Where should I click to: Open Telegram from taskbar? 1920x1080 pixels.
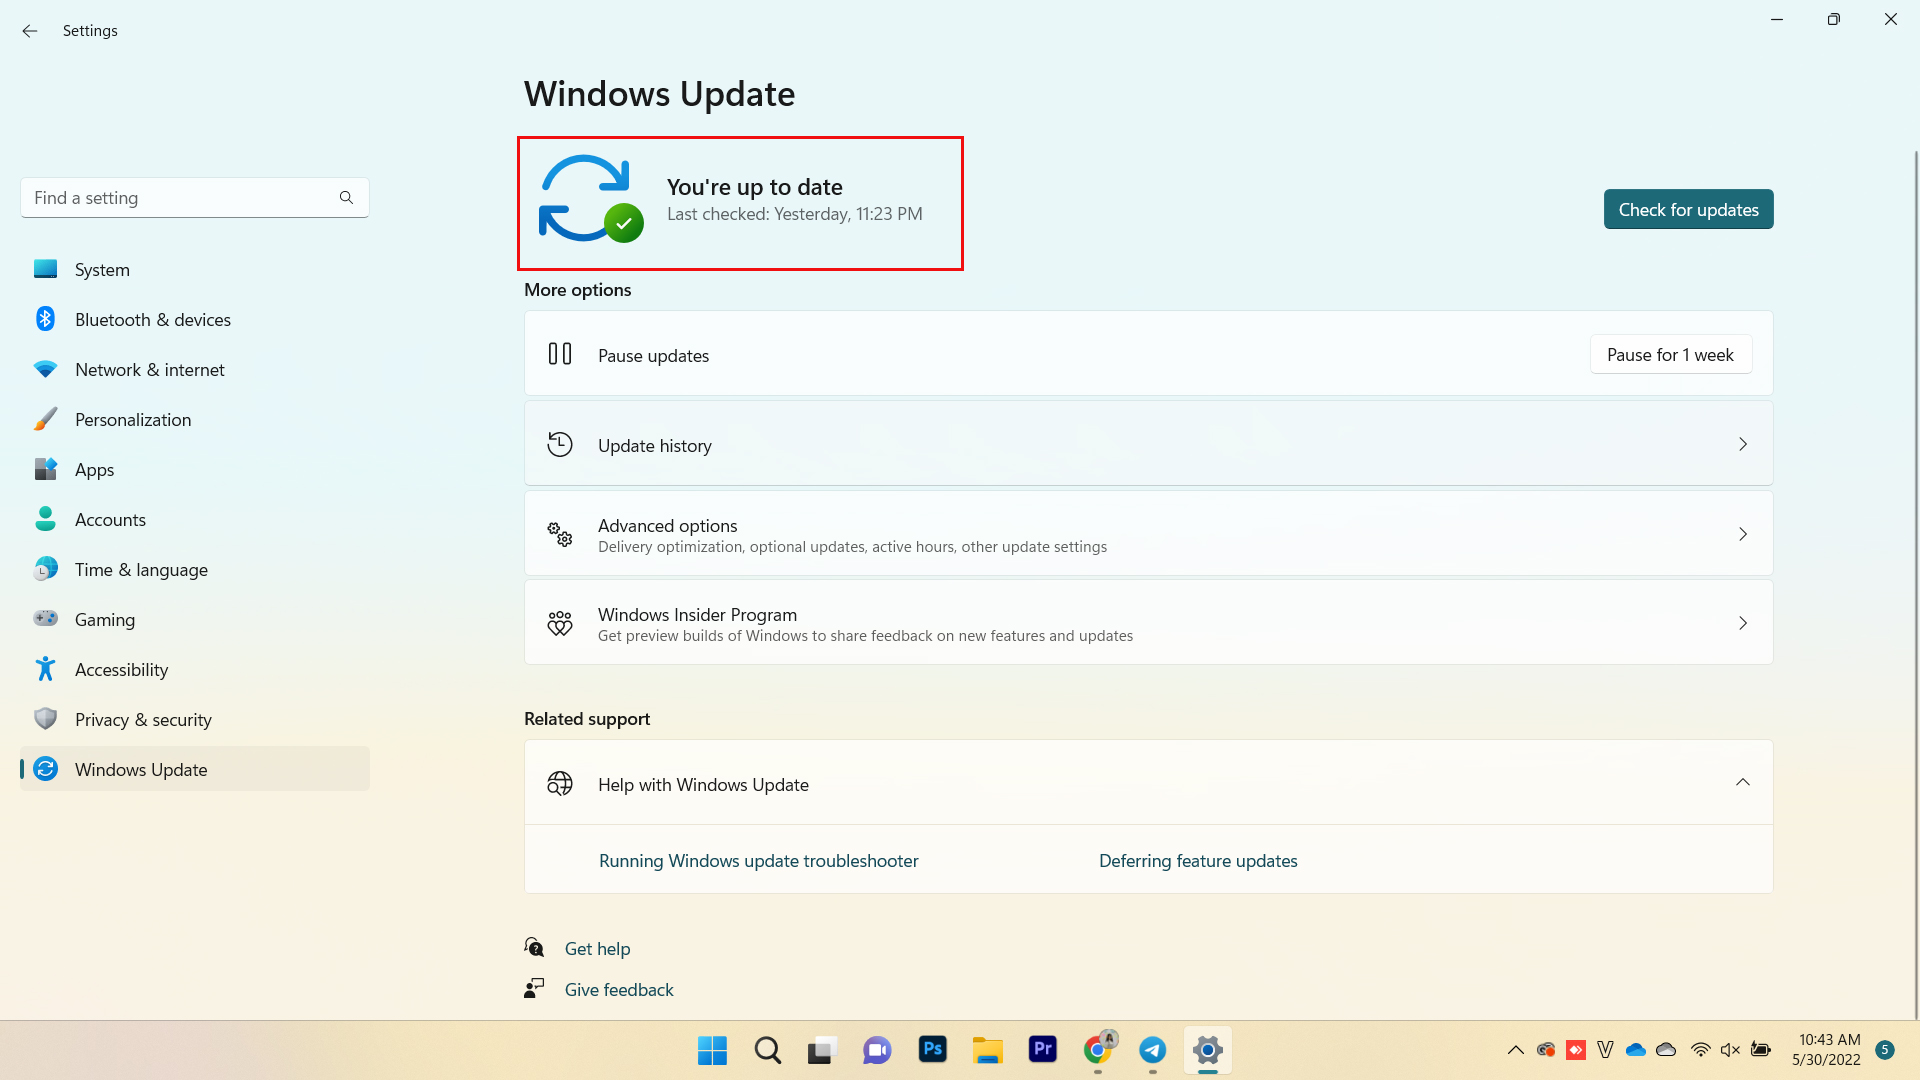(x=1152, y=1050)
